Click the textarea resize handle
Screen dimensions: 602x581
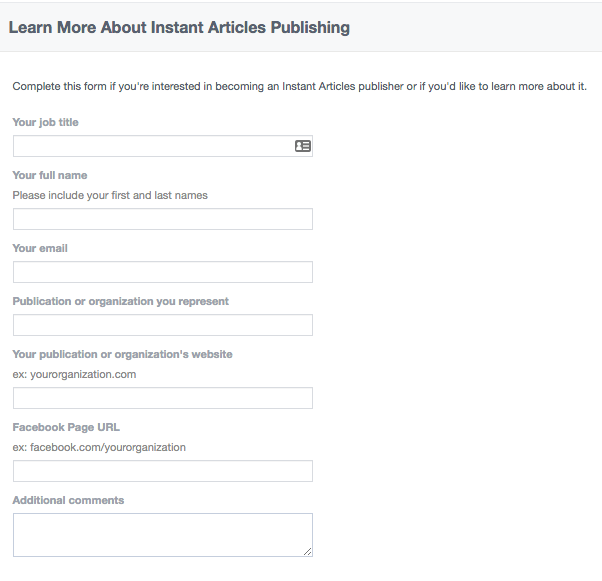tap(308, 551)
